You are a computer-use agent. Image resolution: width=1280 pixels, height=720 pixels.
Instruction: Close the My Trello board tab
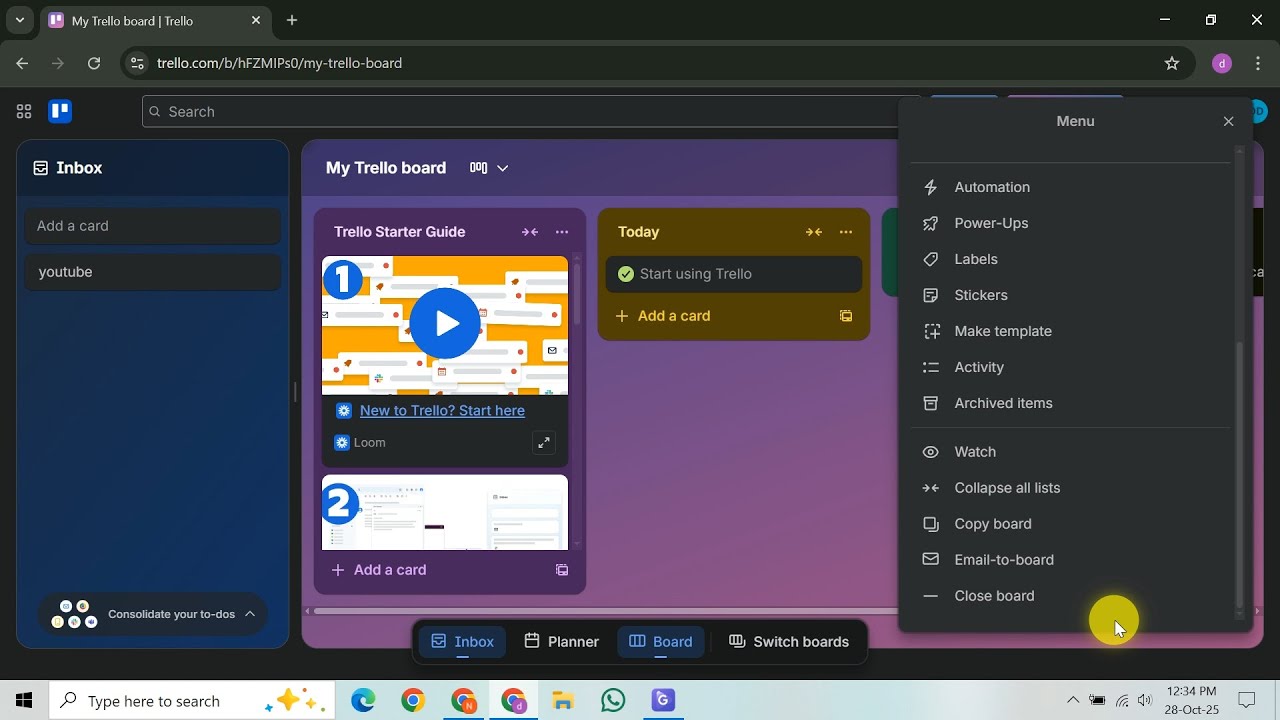pos(256,20)
